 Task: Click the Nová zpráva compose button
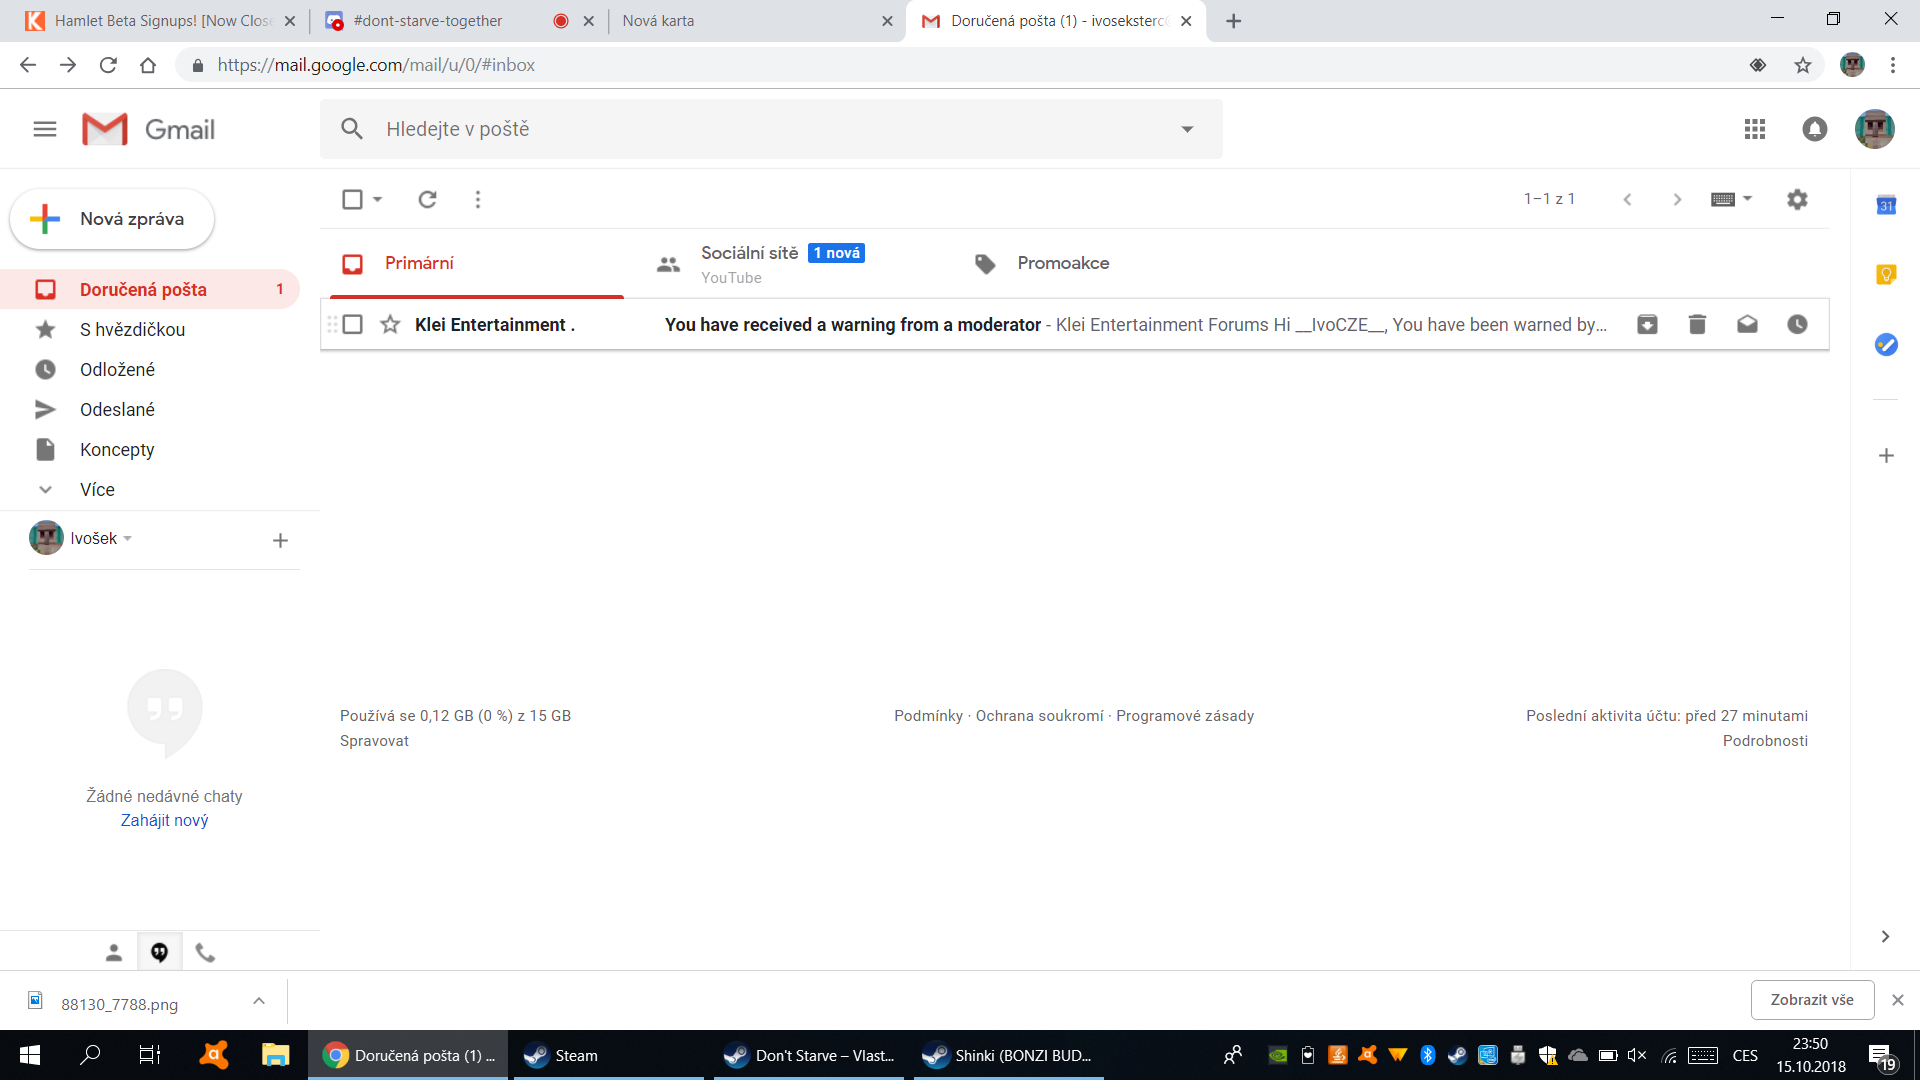coord(112,219)
